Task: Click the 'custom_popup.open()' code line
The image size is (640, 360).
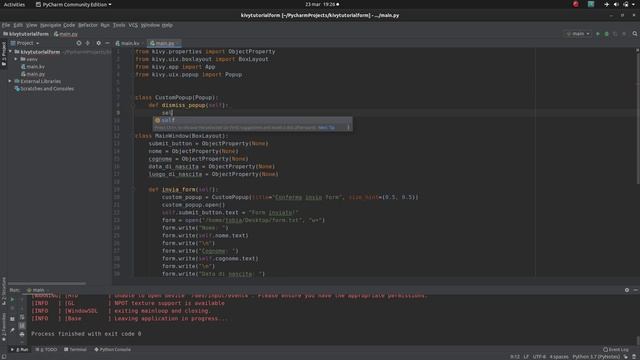Action: click(x=193, y=205)
